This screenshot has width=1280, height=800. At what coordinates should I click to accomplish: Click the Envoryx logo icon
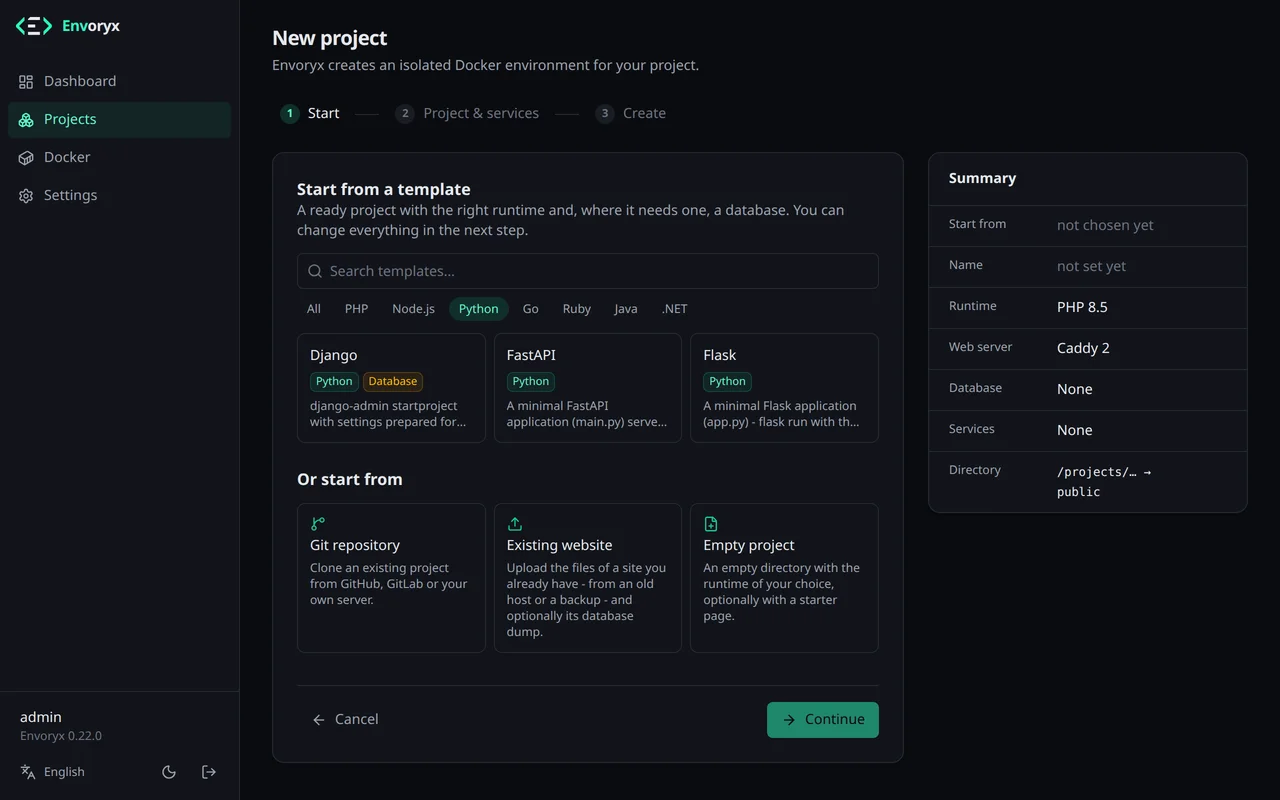coord(34,26)
